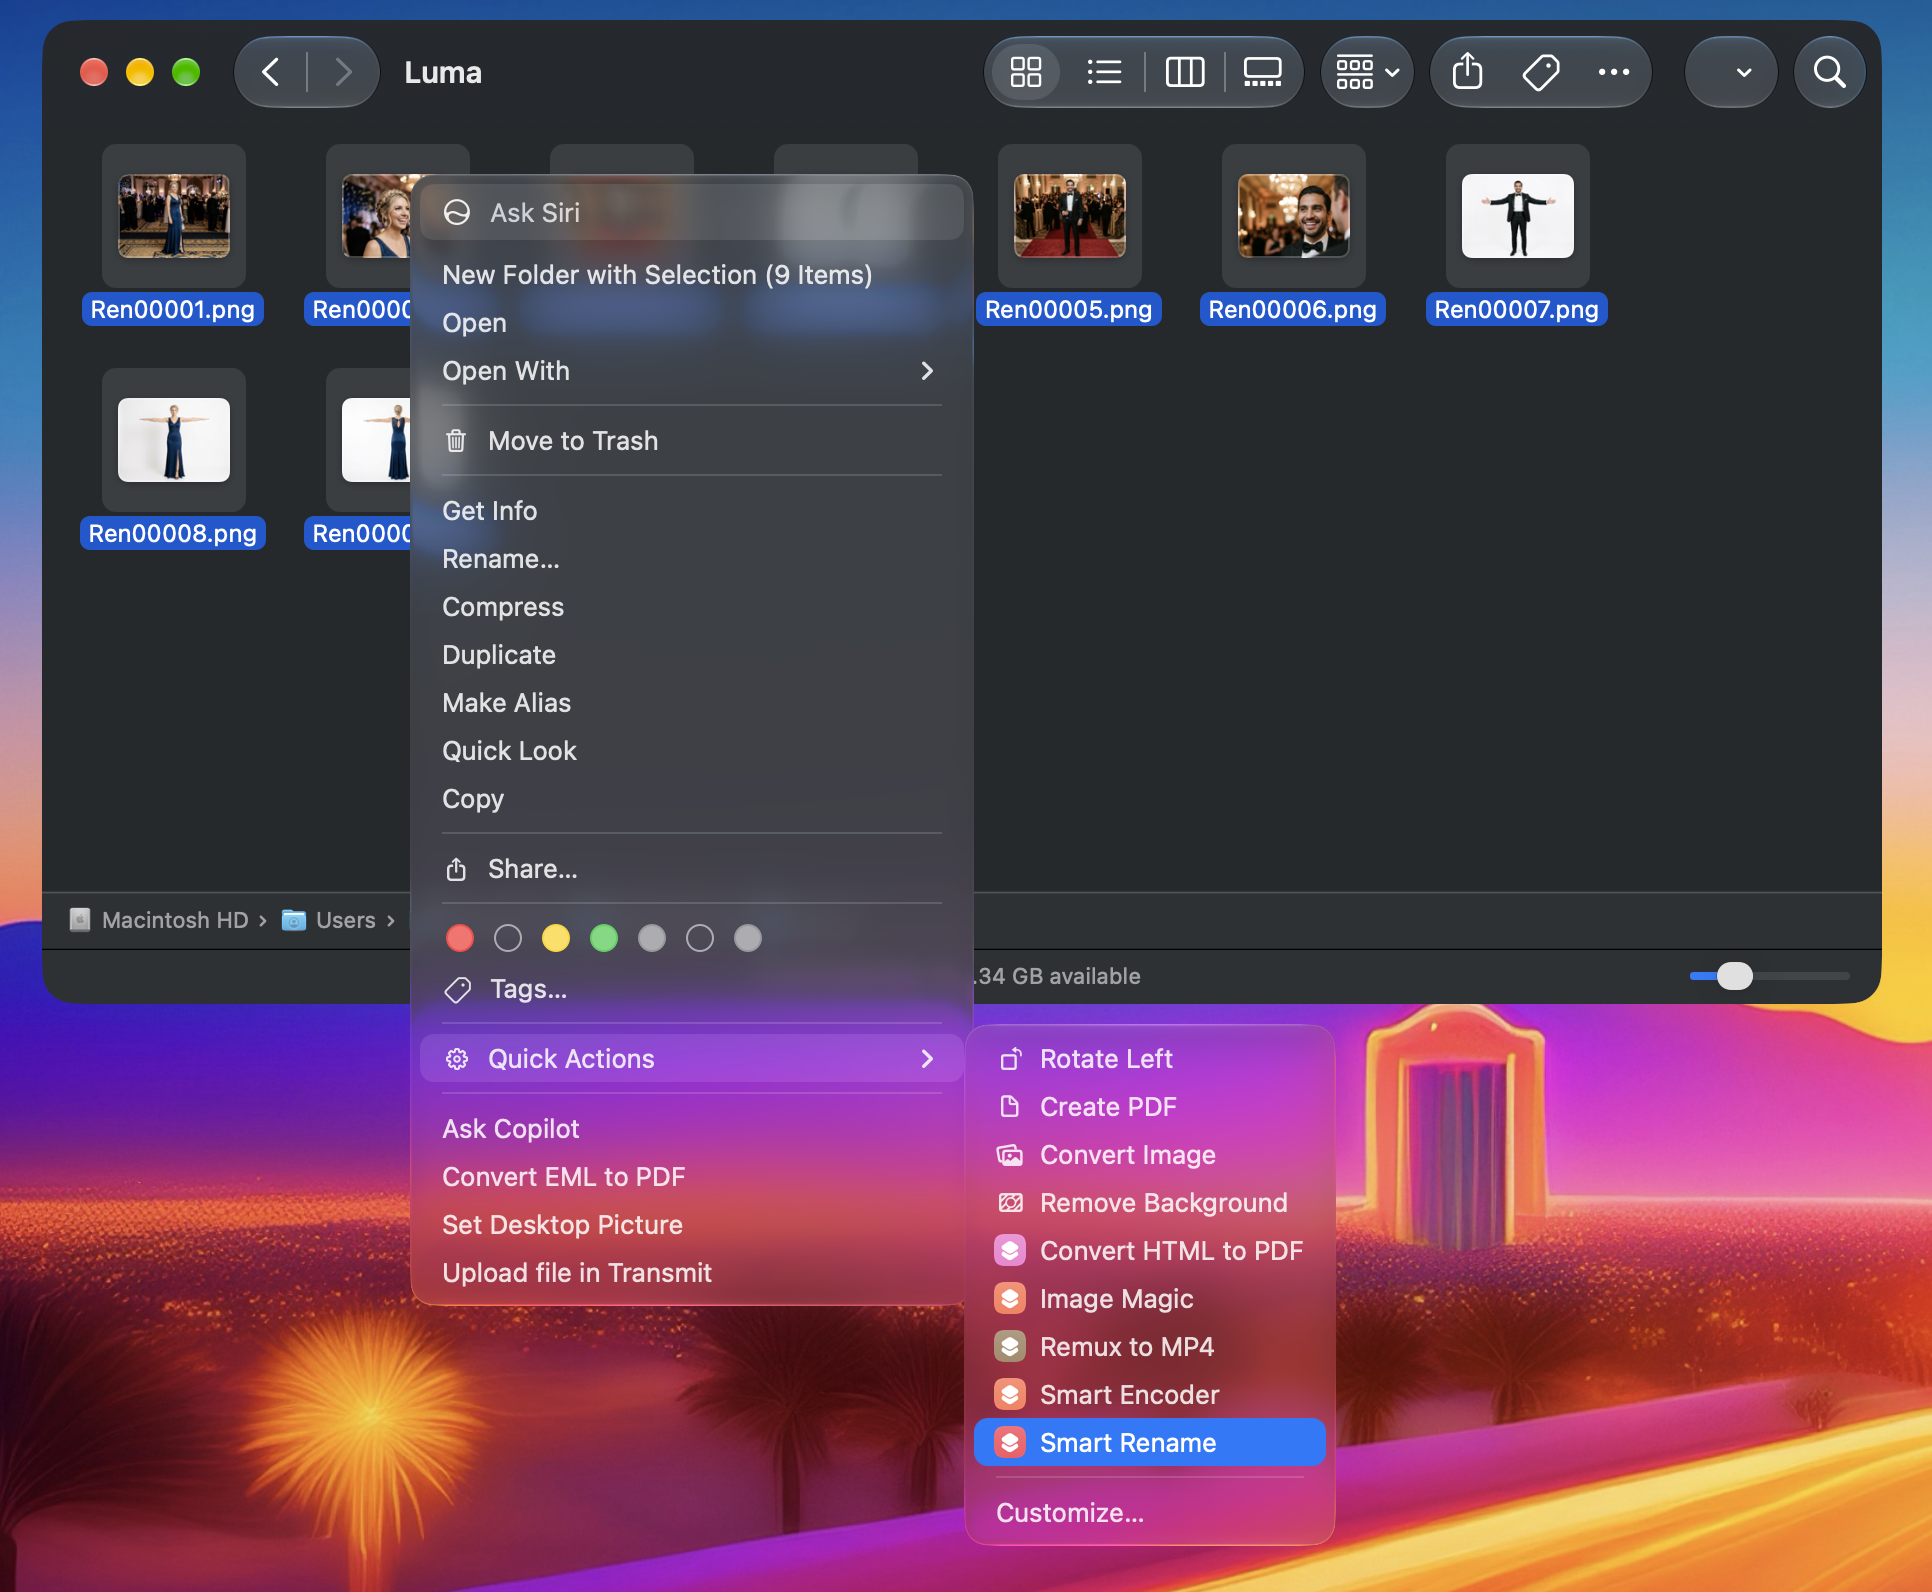Viewport: 1932px width, 1592px height.
Task: Select the Ren00007.png thumbnail
Action: pyautogui.click(x=1517, y=216)
